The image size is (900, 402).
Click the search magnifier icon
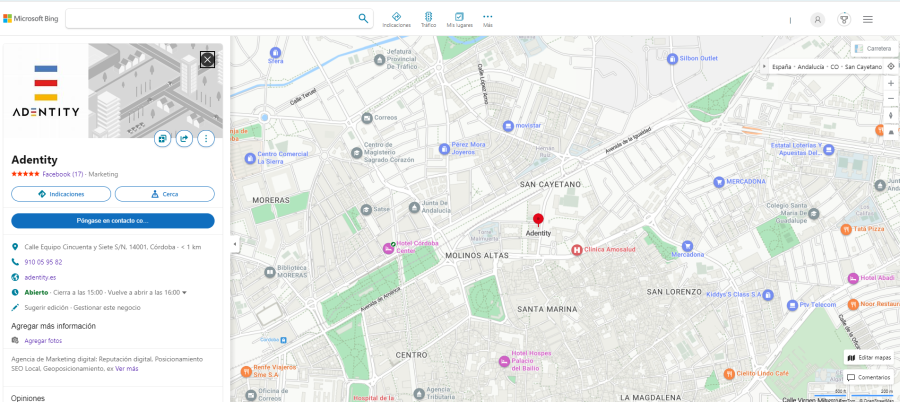point(363,18)
